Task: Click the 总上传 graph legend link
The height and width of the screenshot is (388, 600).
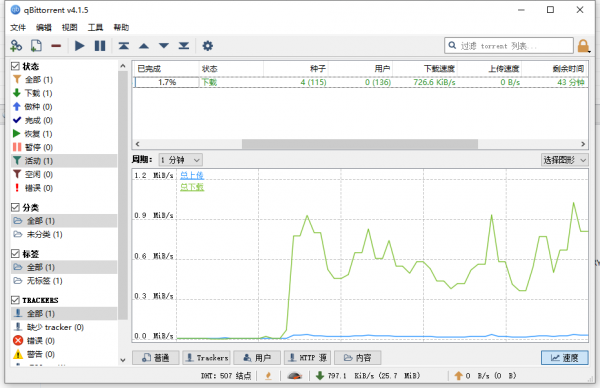Action: [x=192, y=175]
